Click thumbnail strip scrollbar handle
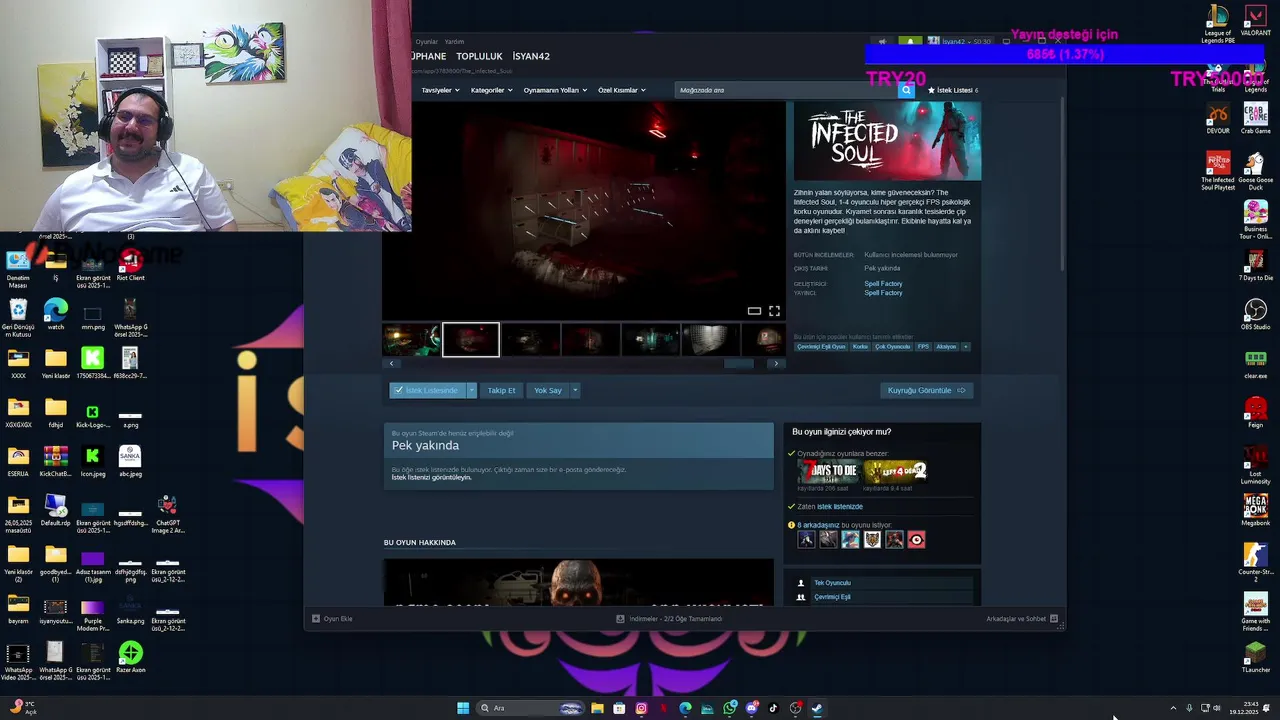The image size is (1280, 720). [739, 363]
